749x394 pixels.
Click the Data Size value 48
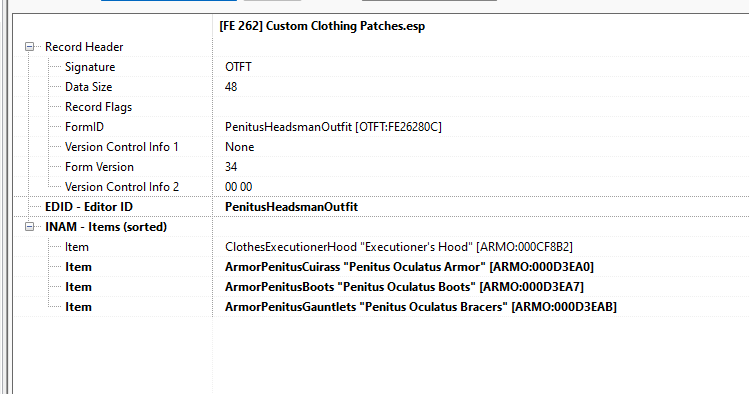[231, 87]
